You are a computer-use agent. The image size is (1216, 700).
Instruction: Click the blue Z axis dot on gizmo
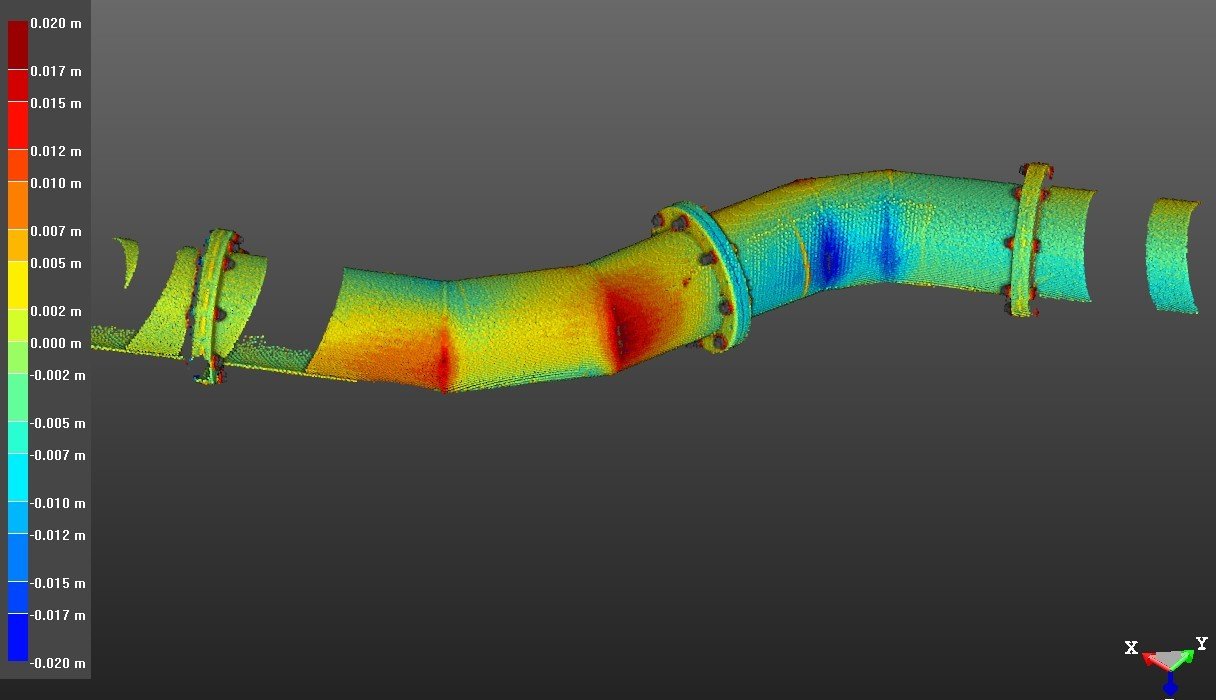coord(1170,688)
